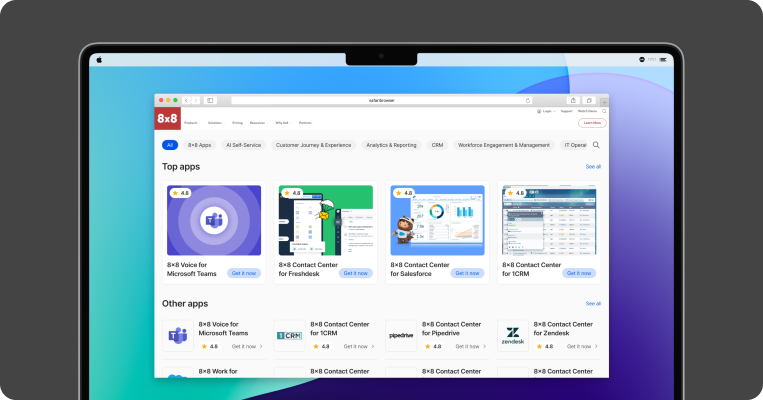
Task: Show the tab overview icon
Action: click(589, 100)
